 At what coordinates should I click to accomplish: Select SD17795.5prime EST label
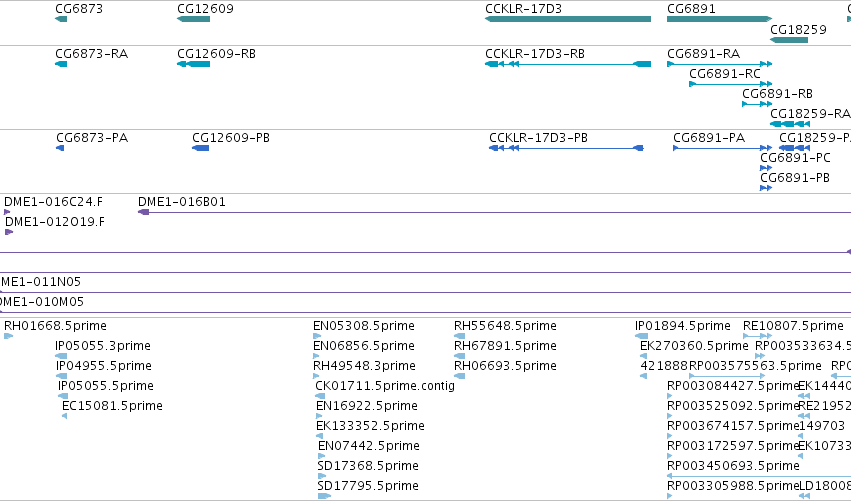[368, 486]
